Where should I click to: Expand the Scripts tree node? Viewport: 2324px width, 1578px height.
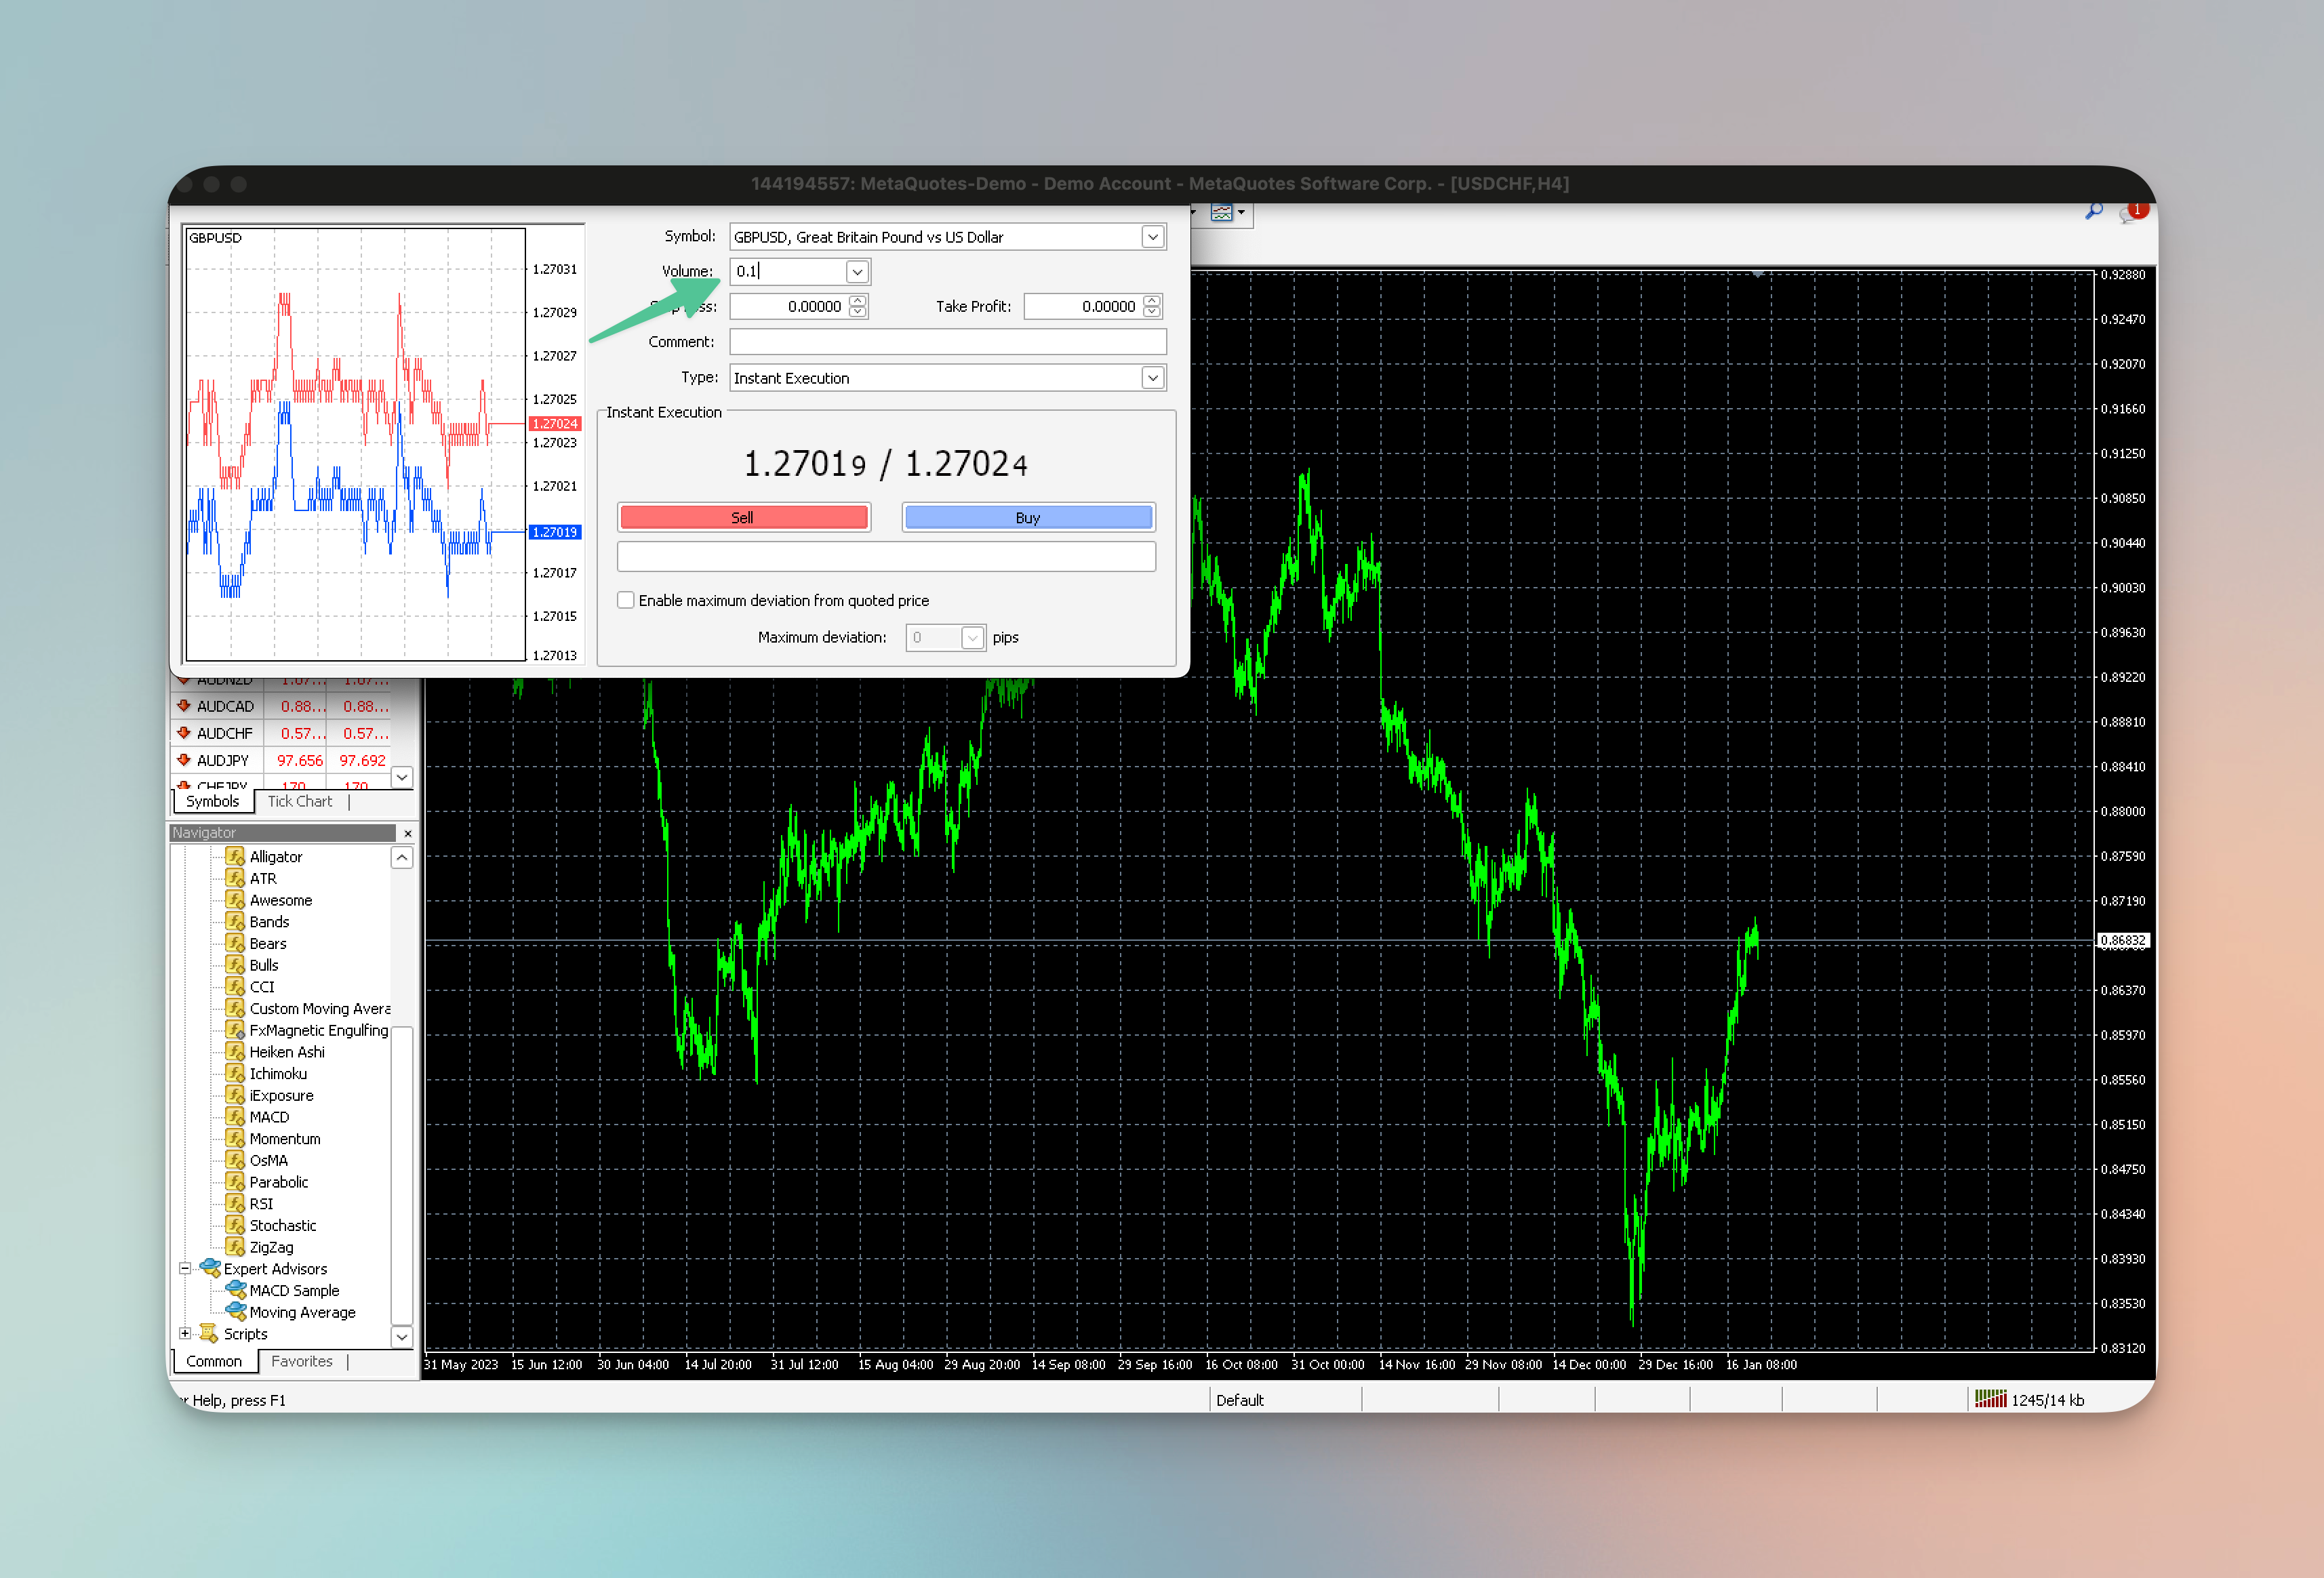click(x=185, y=1333)
